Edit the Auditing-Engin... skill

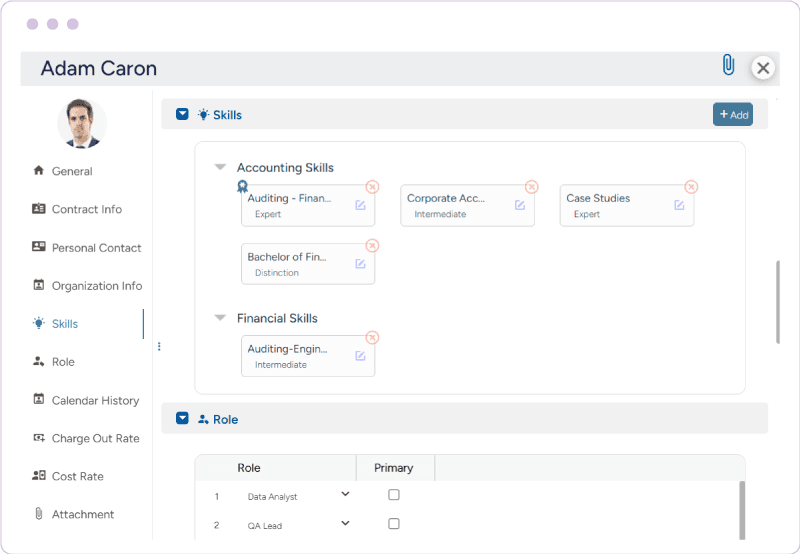tap(360, 356)
